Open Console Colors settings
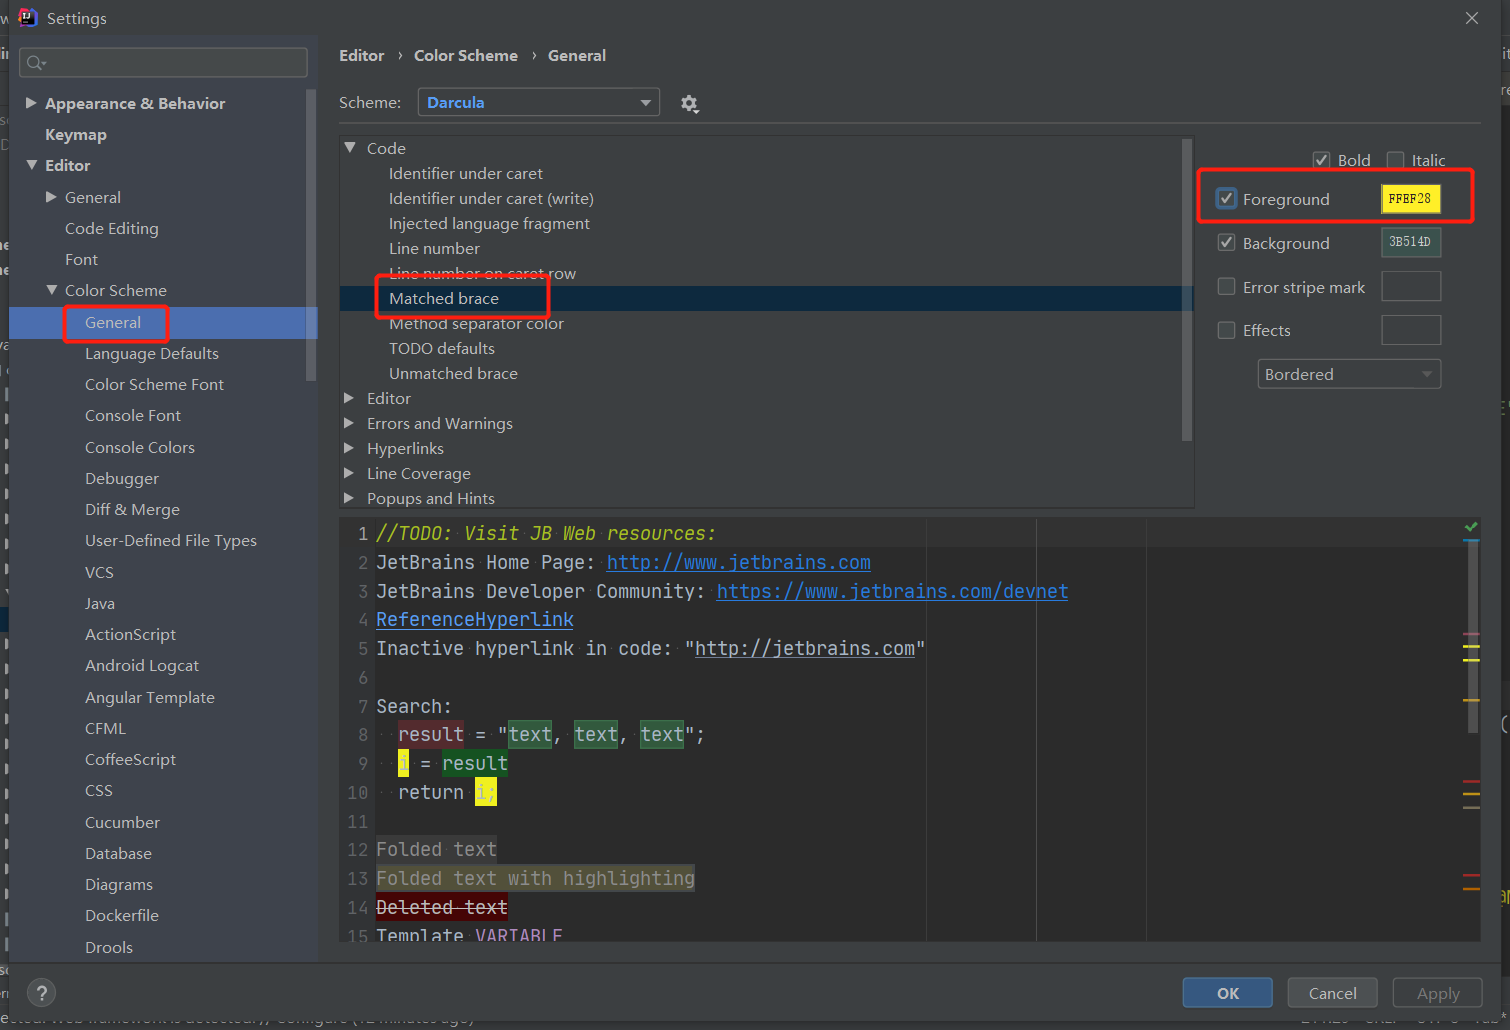 coord(140,447)
